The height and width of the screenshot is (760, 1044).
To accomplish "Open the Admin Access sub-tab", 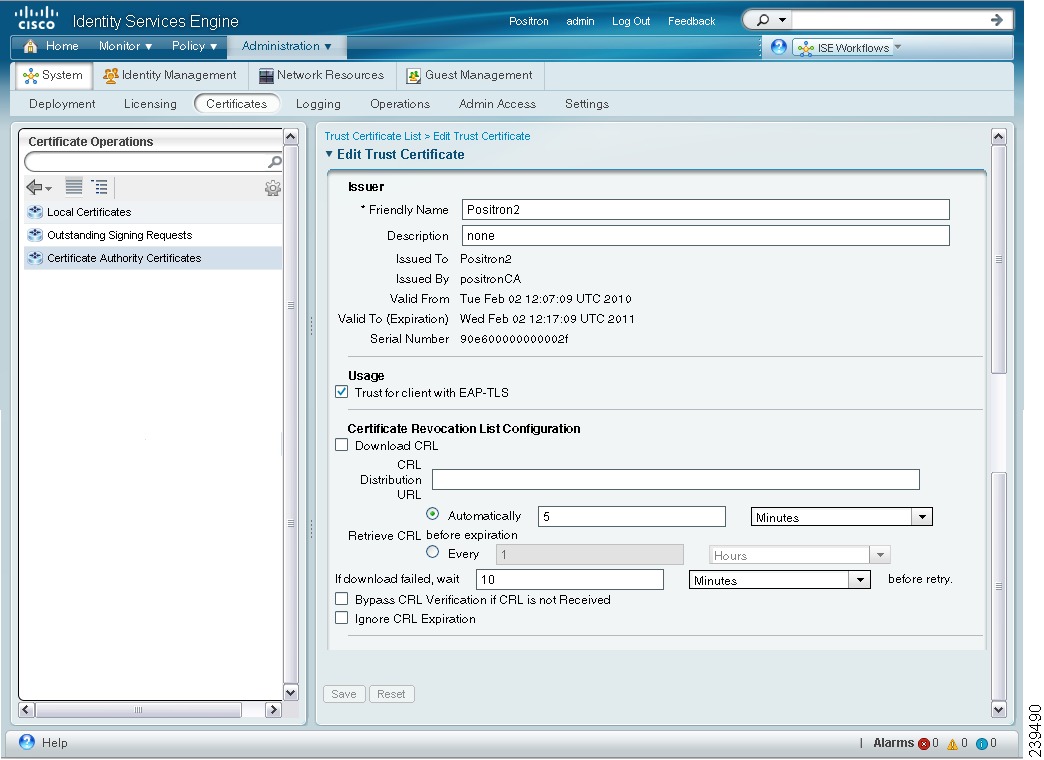I will pyautogui.click(x=497, y=104).
